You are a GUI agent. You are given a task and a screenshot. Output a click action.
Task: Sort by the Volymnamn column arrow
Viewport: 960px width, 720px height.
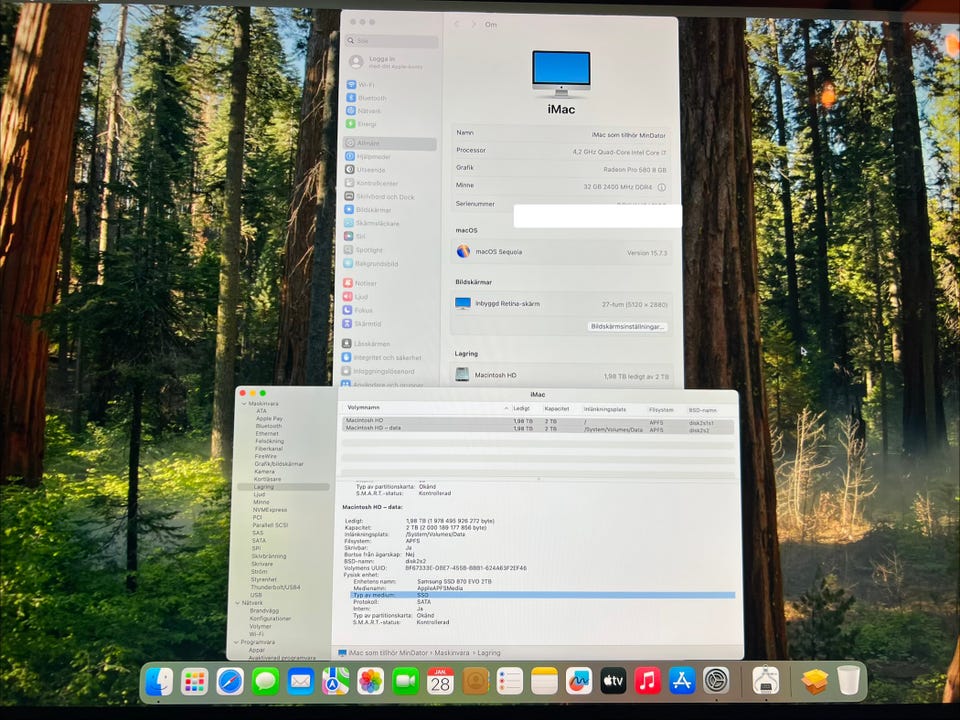[x=506, y=408]
